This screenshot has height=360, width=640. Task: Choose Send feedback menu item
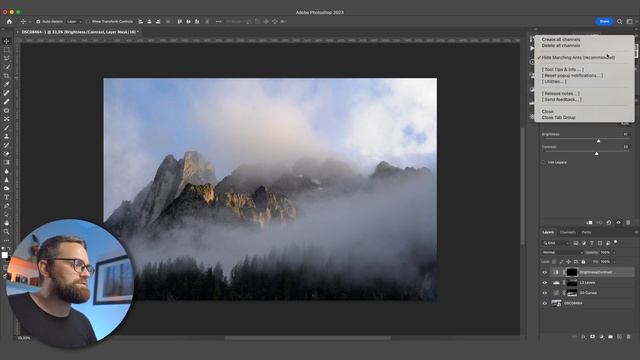point(562,100)
